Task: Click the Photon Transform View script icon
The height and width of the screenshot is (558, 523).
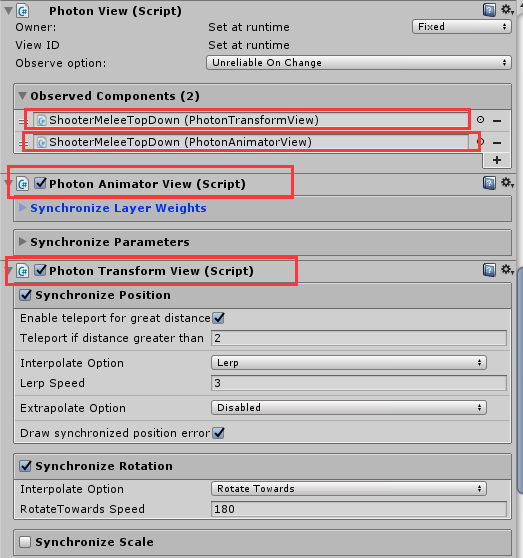Action: point(23,271)
